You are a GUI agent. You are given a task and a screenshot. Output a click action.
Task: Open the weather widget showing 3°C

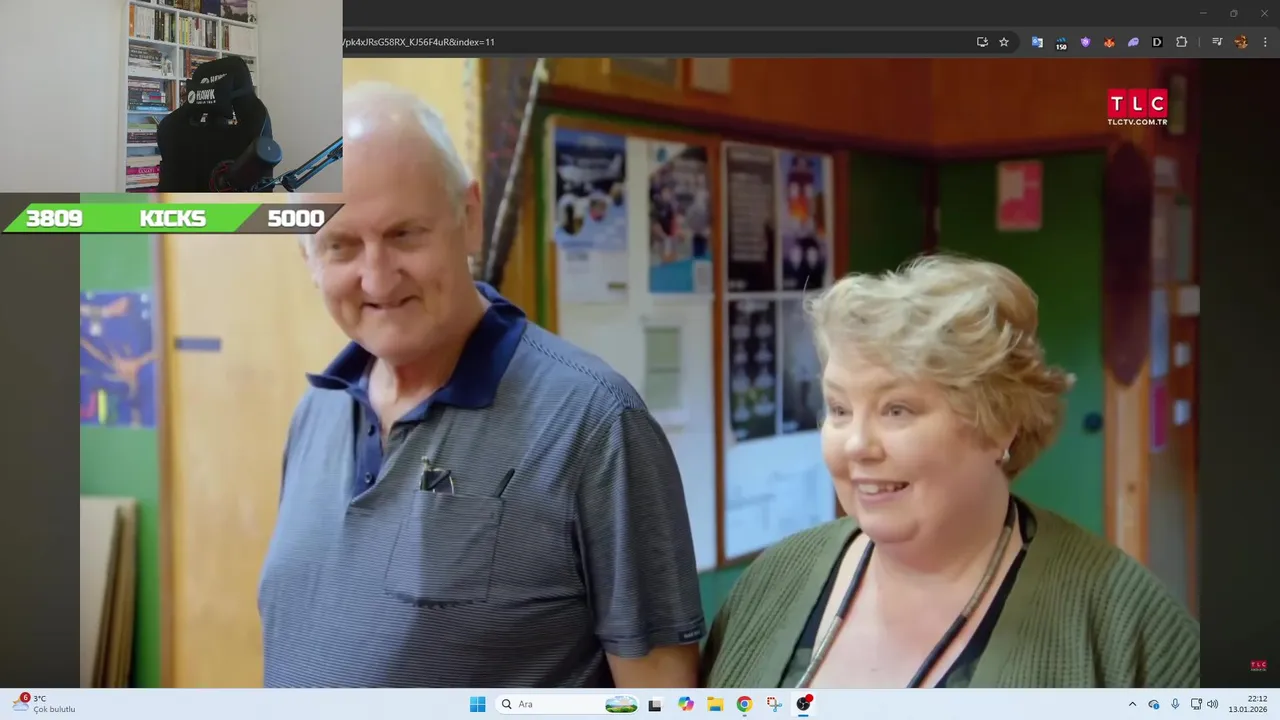(x=44, y=704)
